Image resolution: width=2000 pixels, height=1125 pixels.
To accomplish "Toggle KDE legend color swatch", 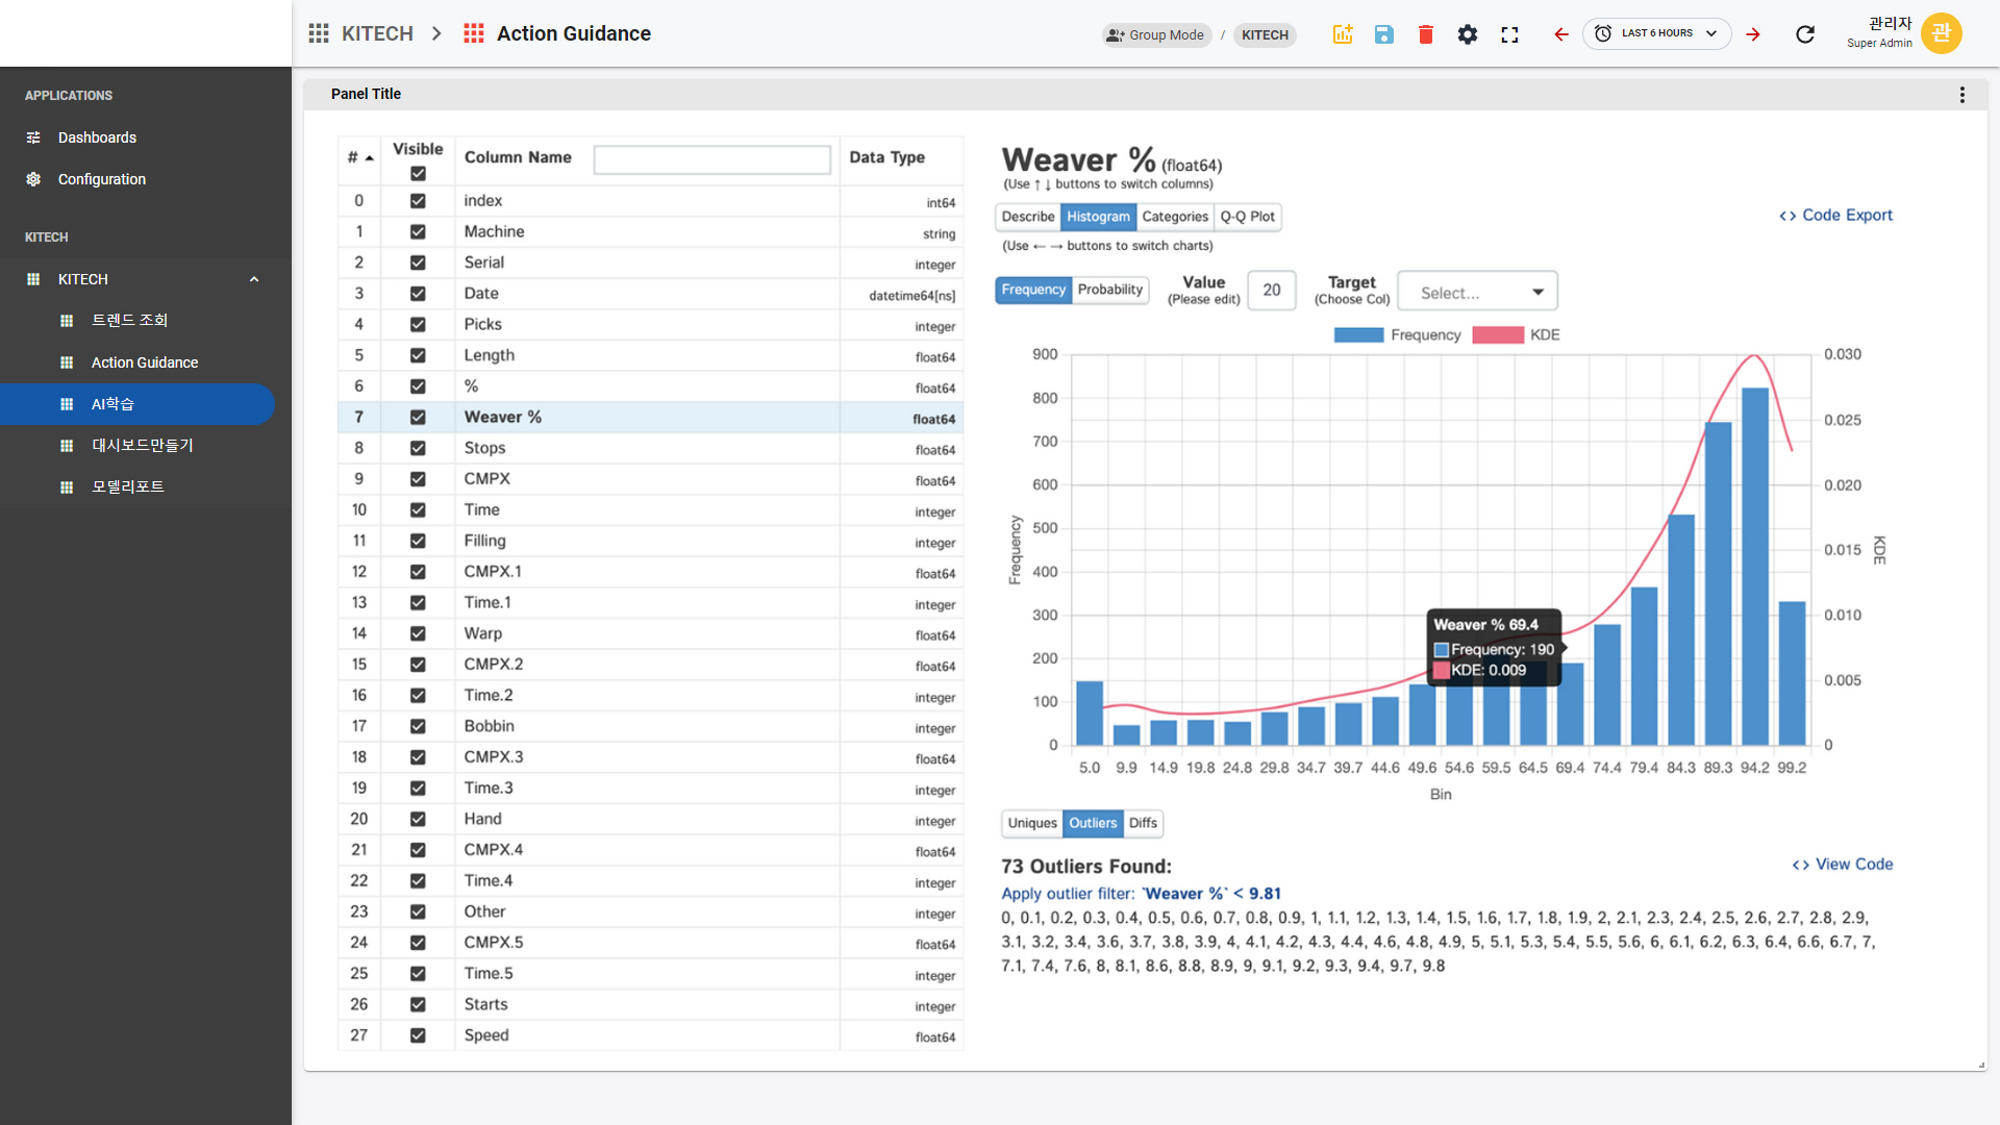I will [1497, 335].
